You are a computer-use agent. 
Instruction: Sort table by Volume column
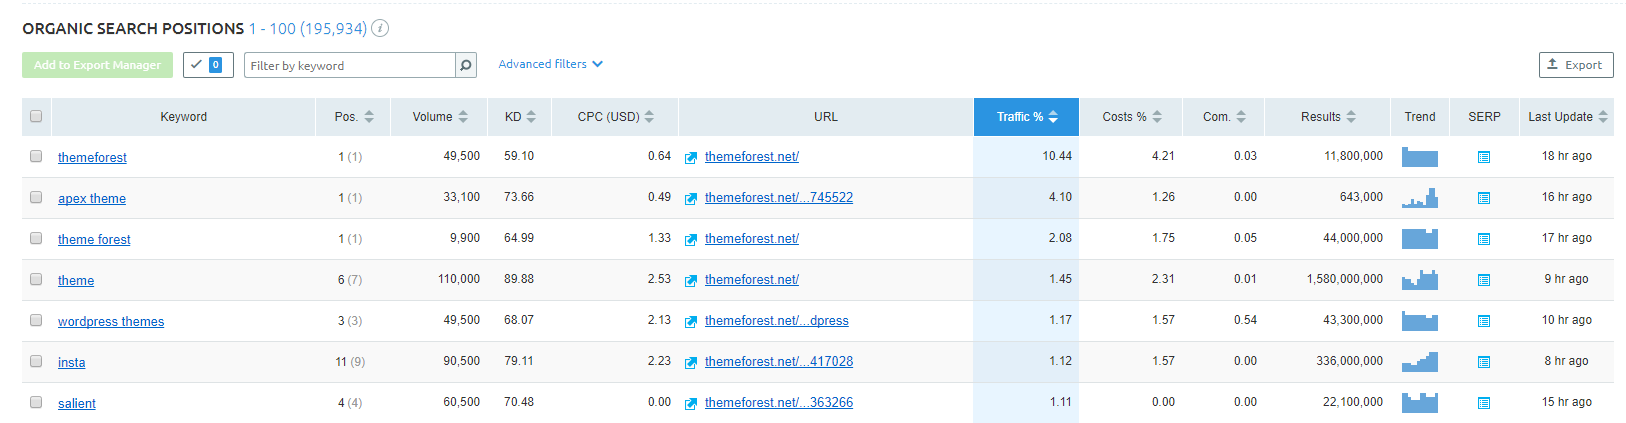tap(439, 117)
